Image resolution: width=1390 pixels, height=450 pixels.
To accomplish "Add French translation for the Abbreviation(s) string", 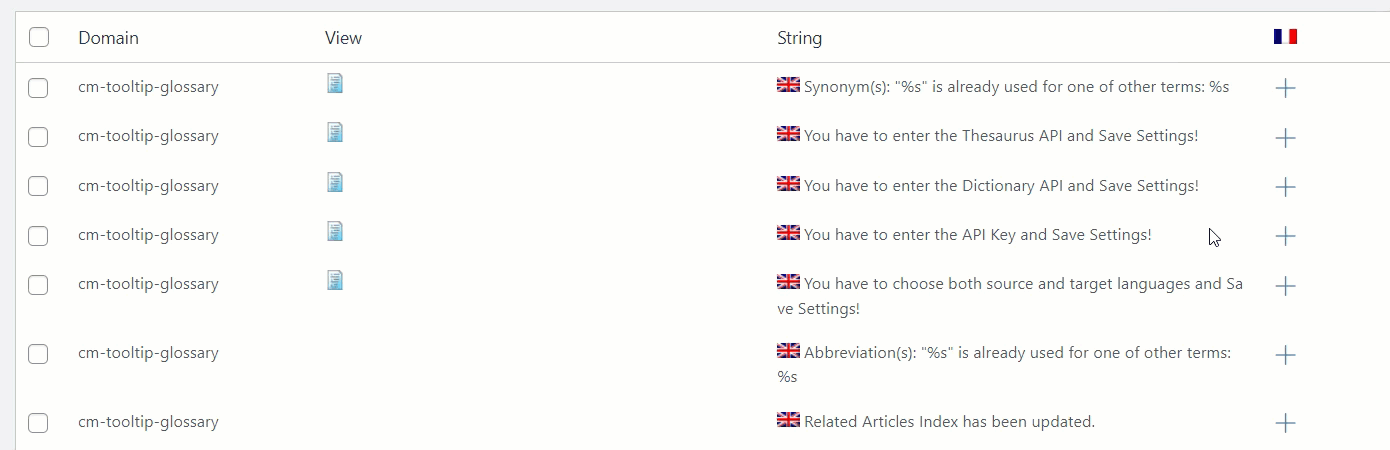I will tap(1286, 355).
